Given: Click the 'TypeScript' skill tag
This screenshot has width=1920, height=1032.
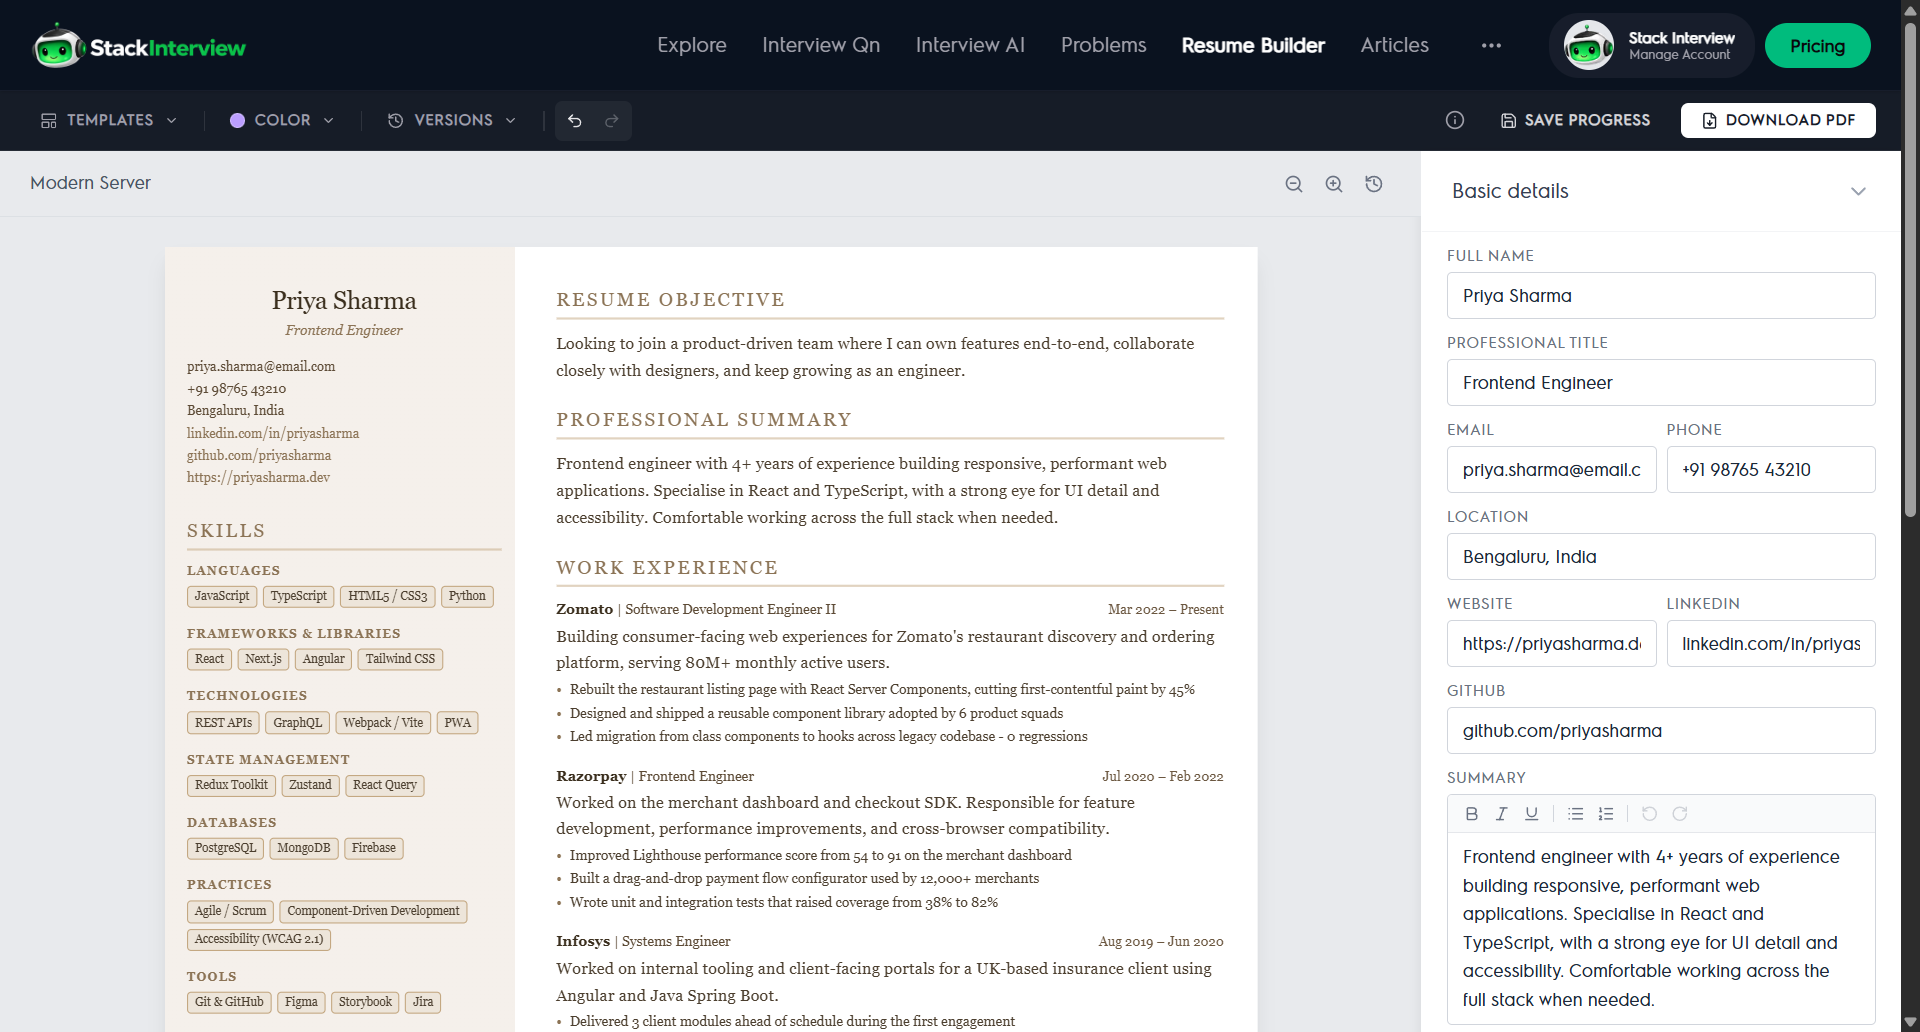Looking at the screenshot, I should pos(298,596).
